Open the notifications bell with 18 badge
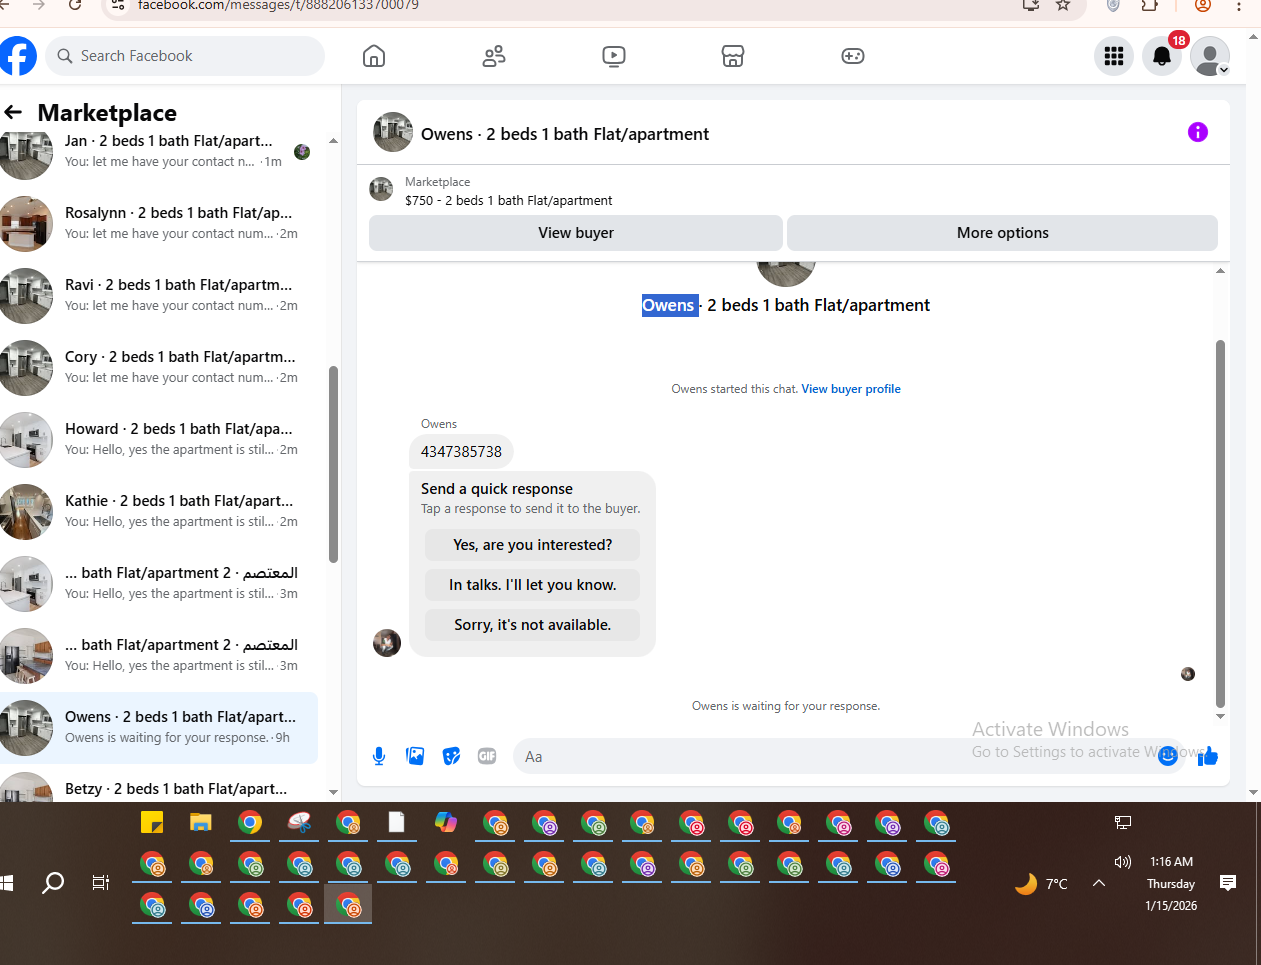Viewport: 1261px width, 965px height. click(1162, 56)
